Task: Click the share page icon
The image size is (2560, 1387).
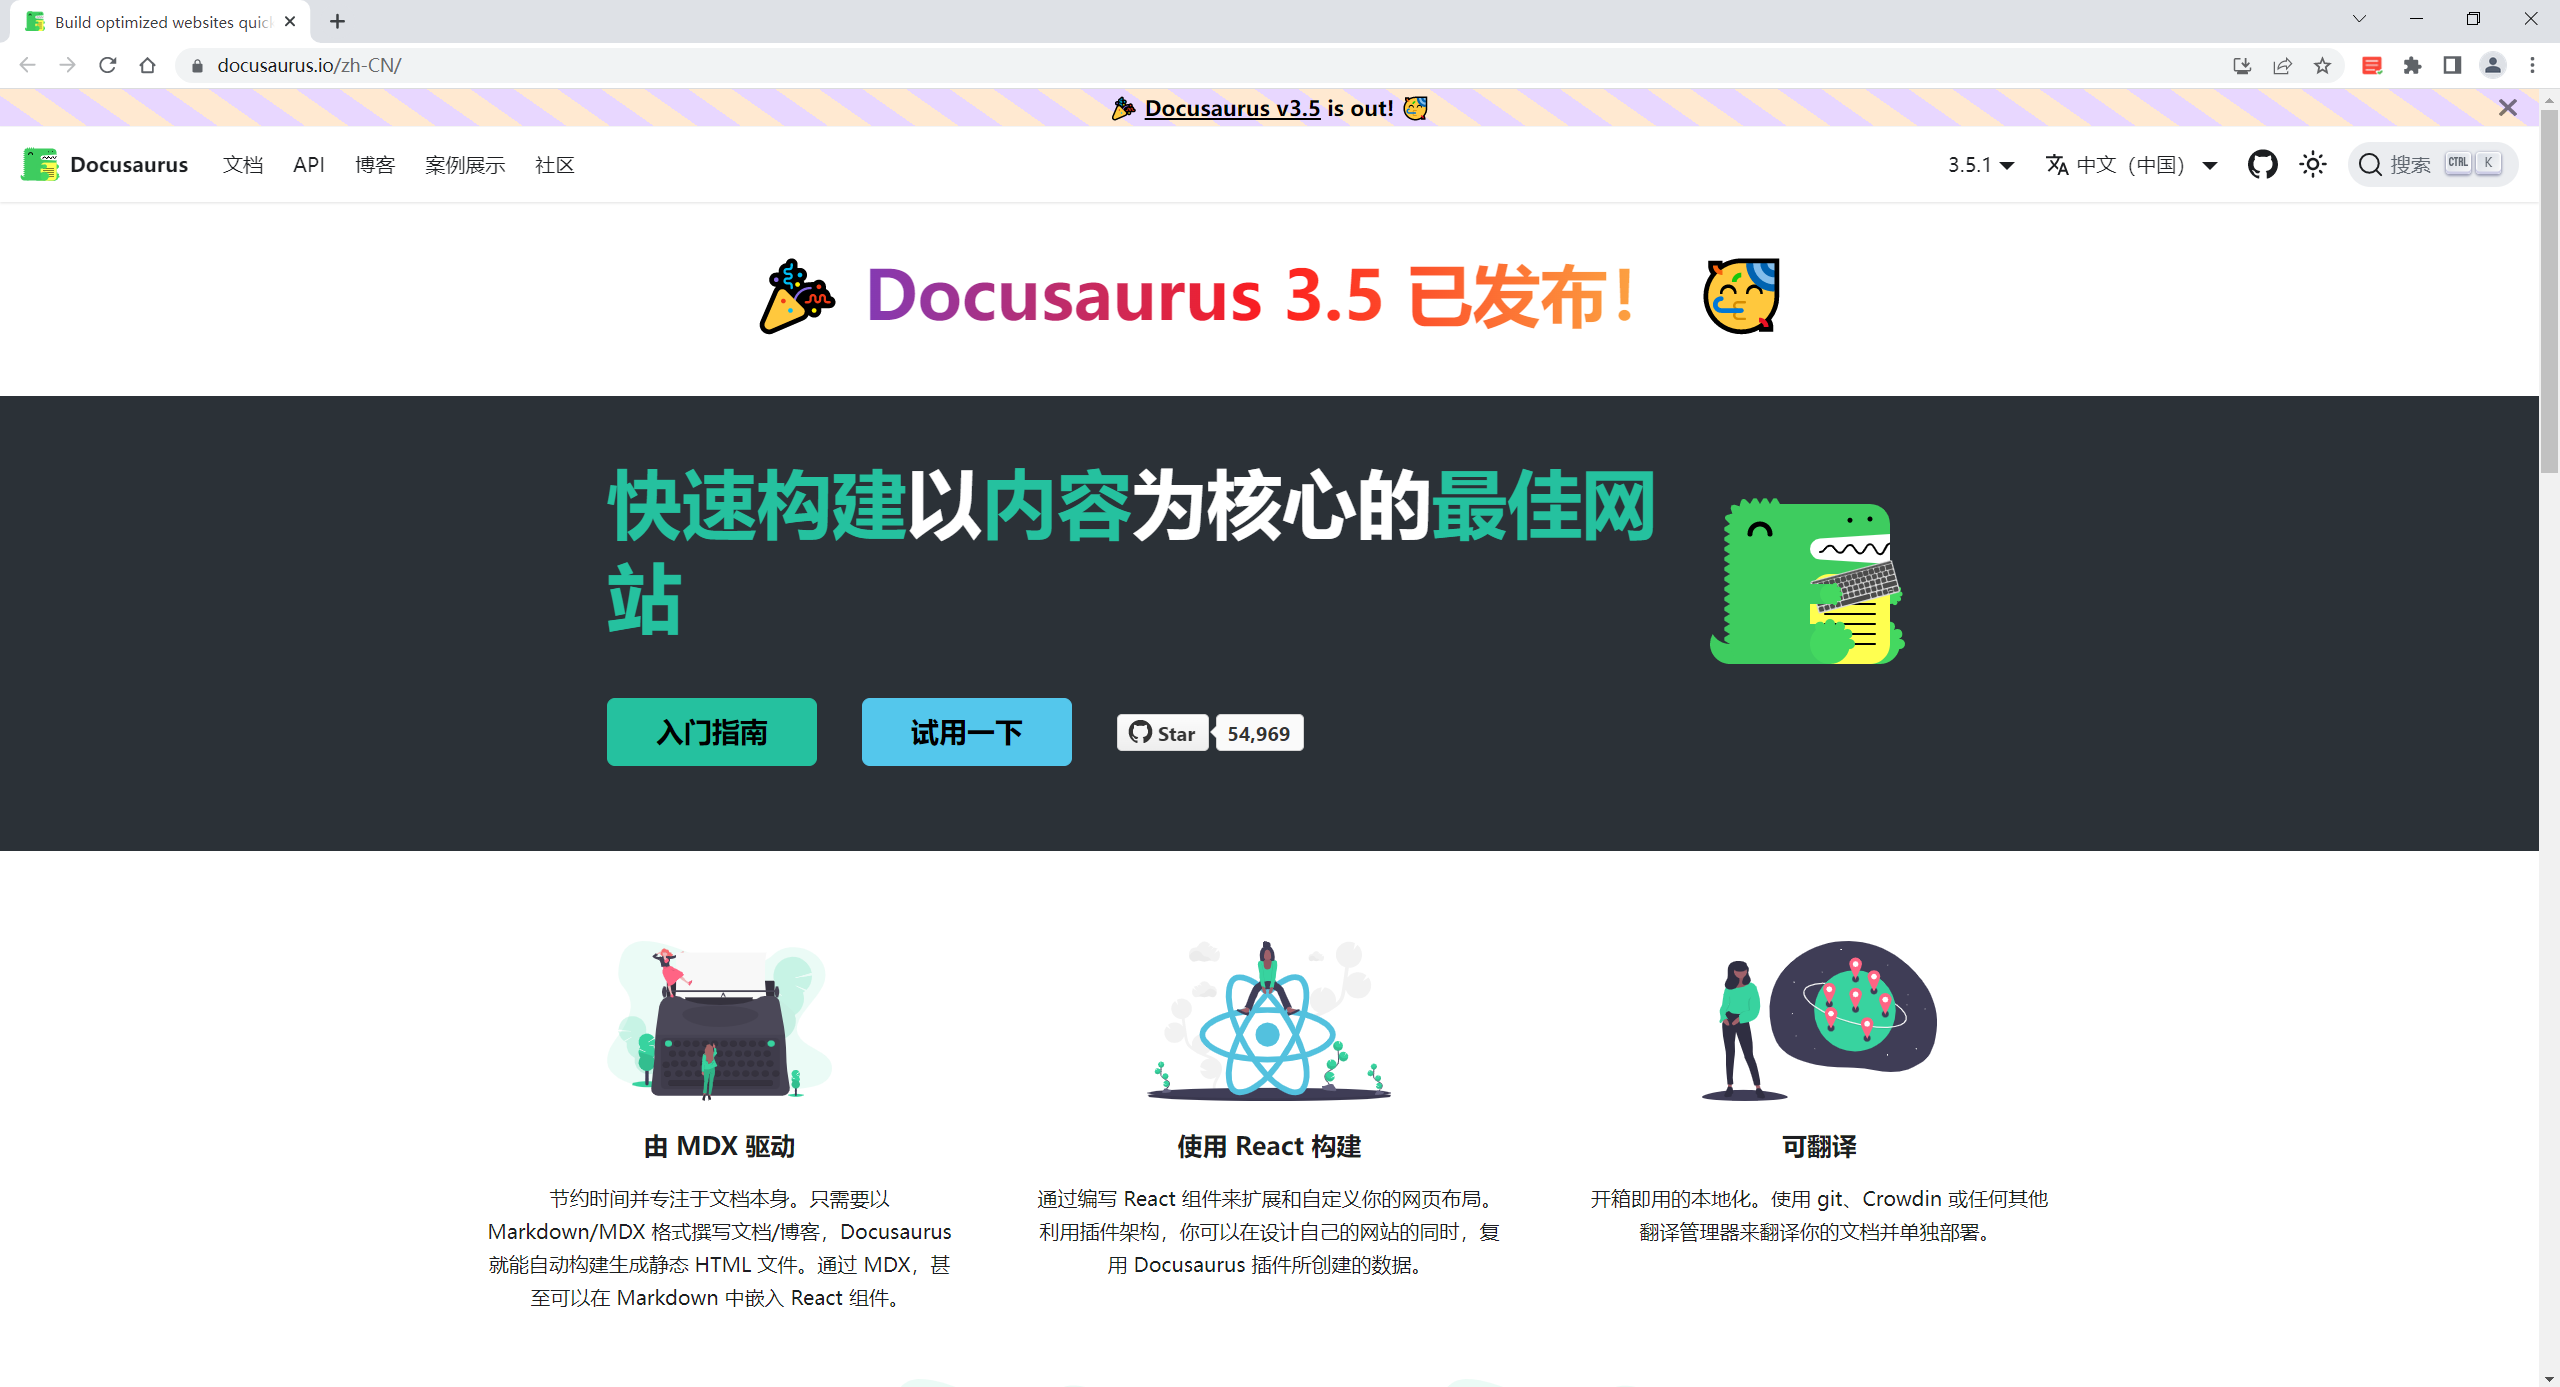Action: tap(2282, 66)
